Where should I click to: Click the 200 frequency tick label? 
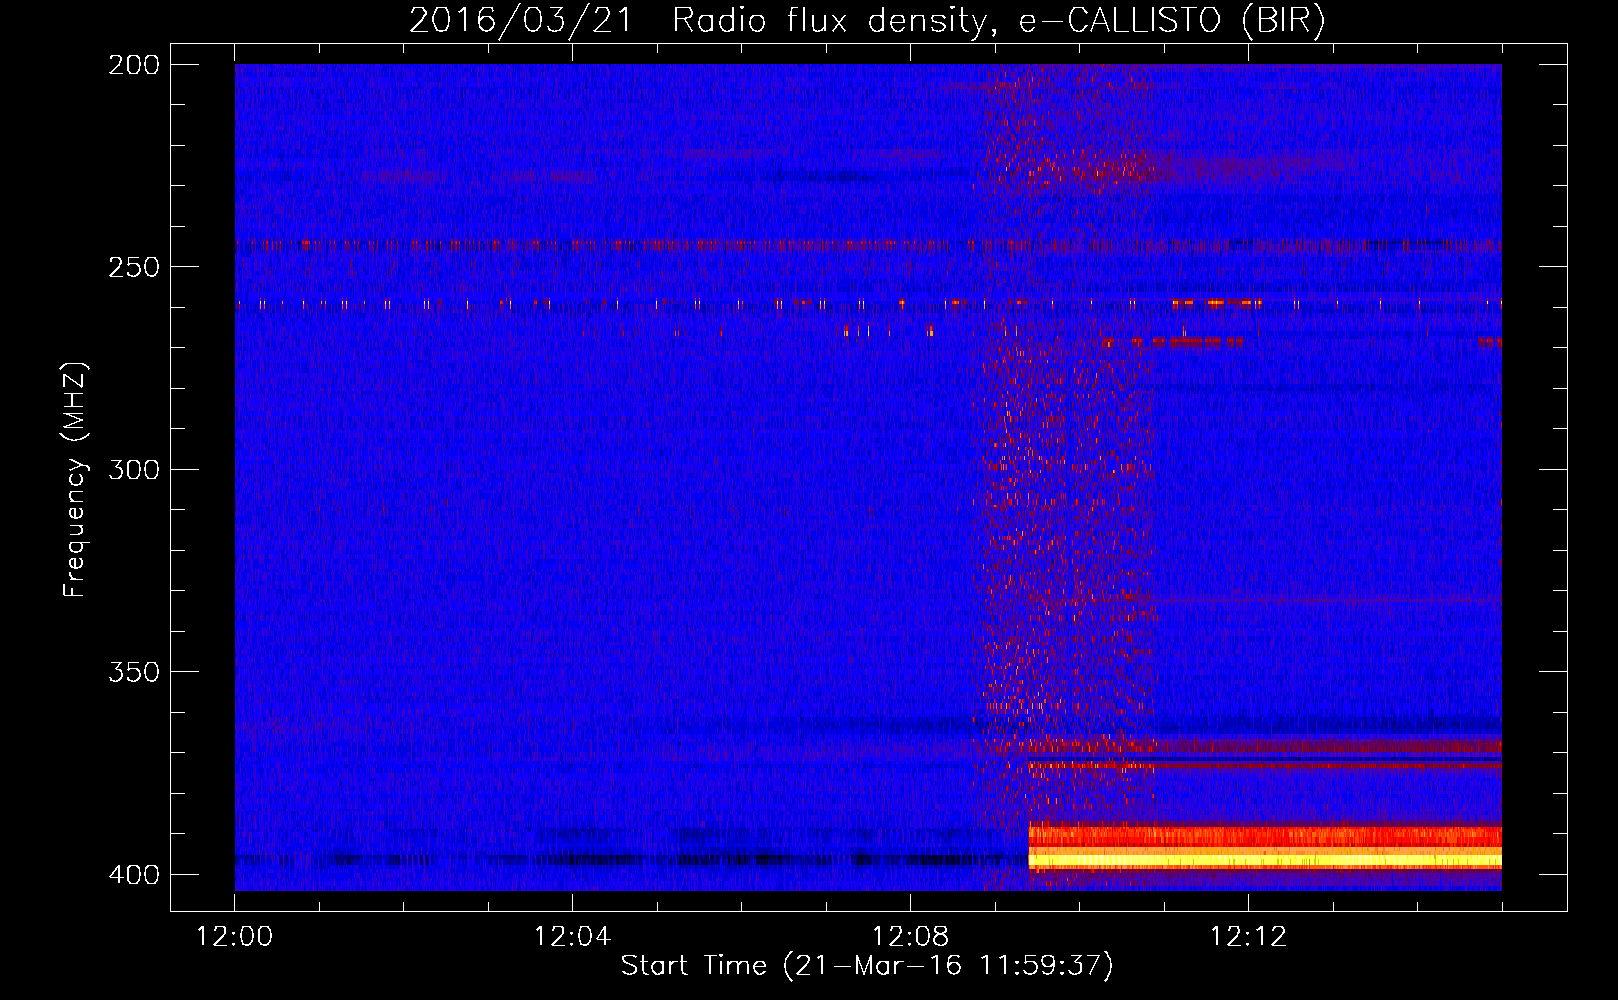134,65
